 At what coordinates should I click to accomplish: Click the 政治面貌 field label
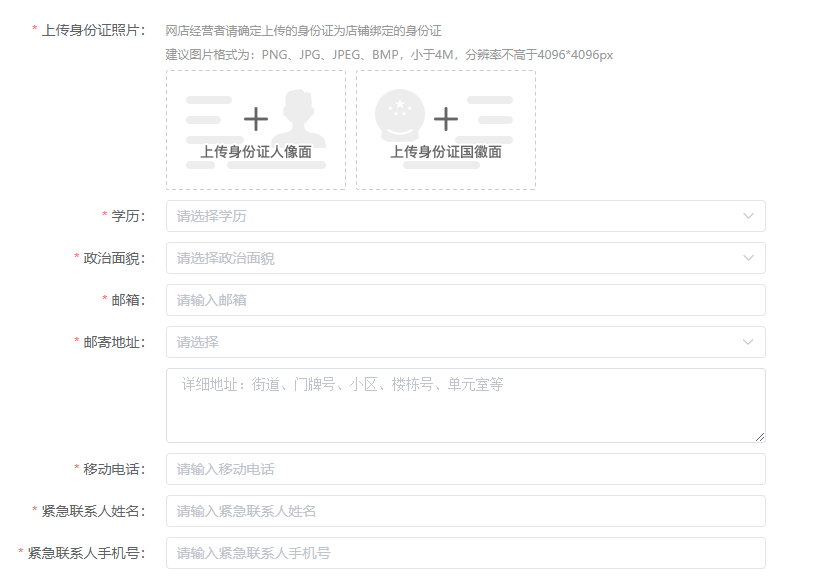[113, 258]
